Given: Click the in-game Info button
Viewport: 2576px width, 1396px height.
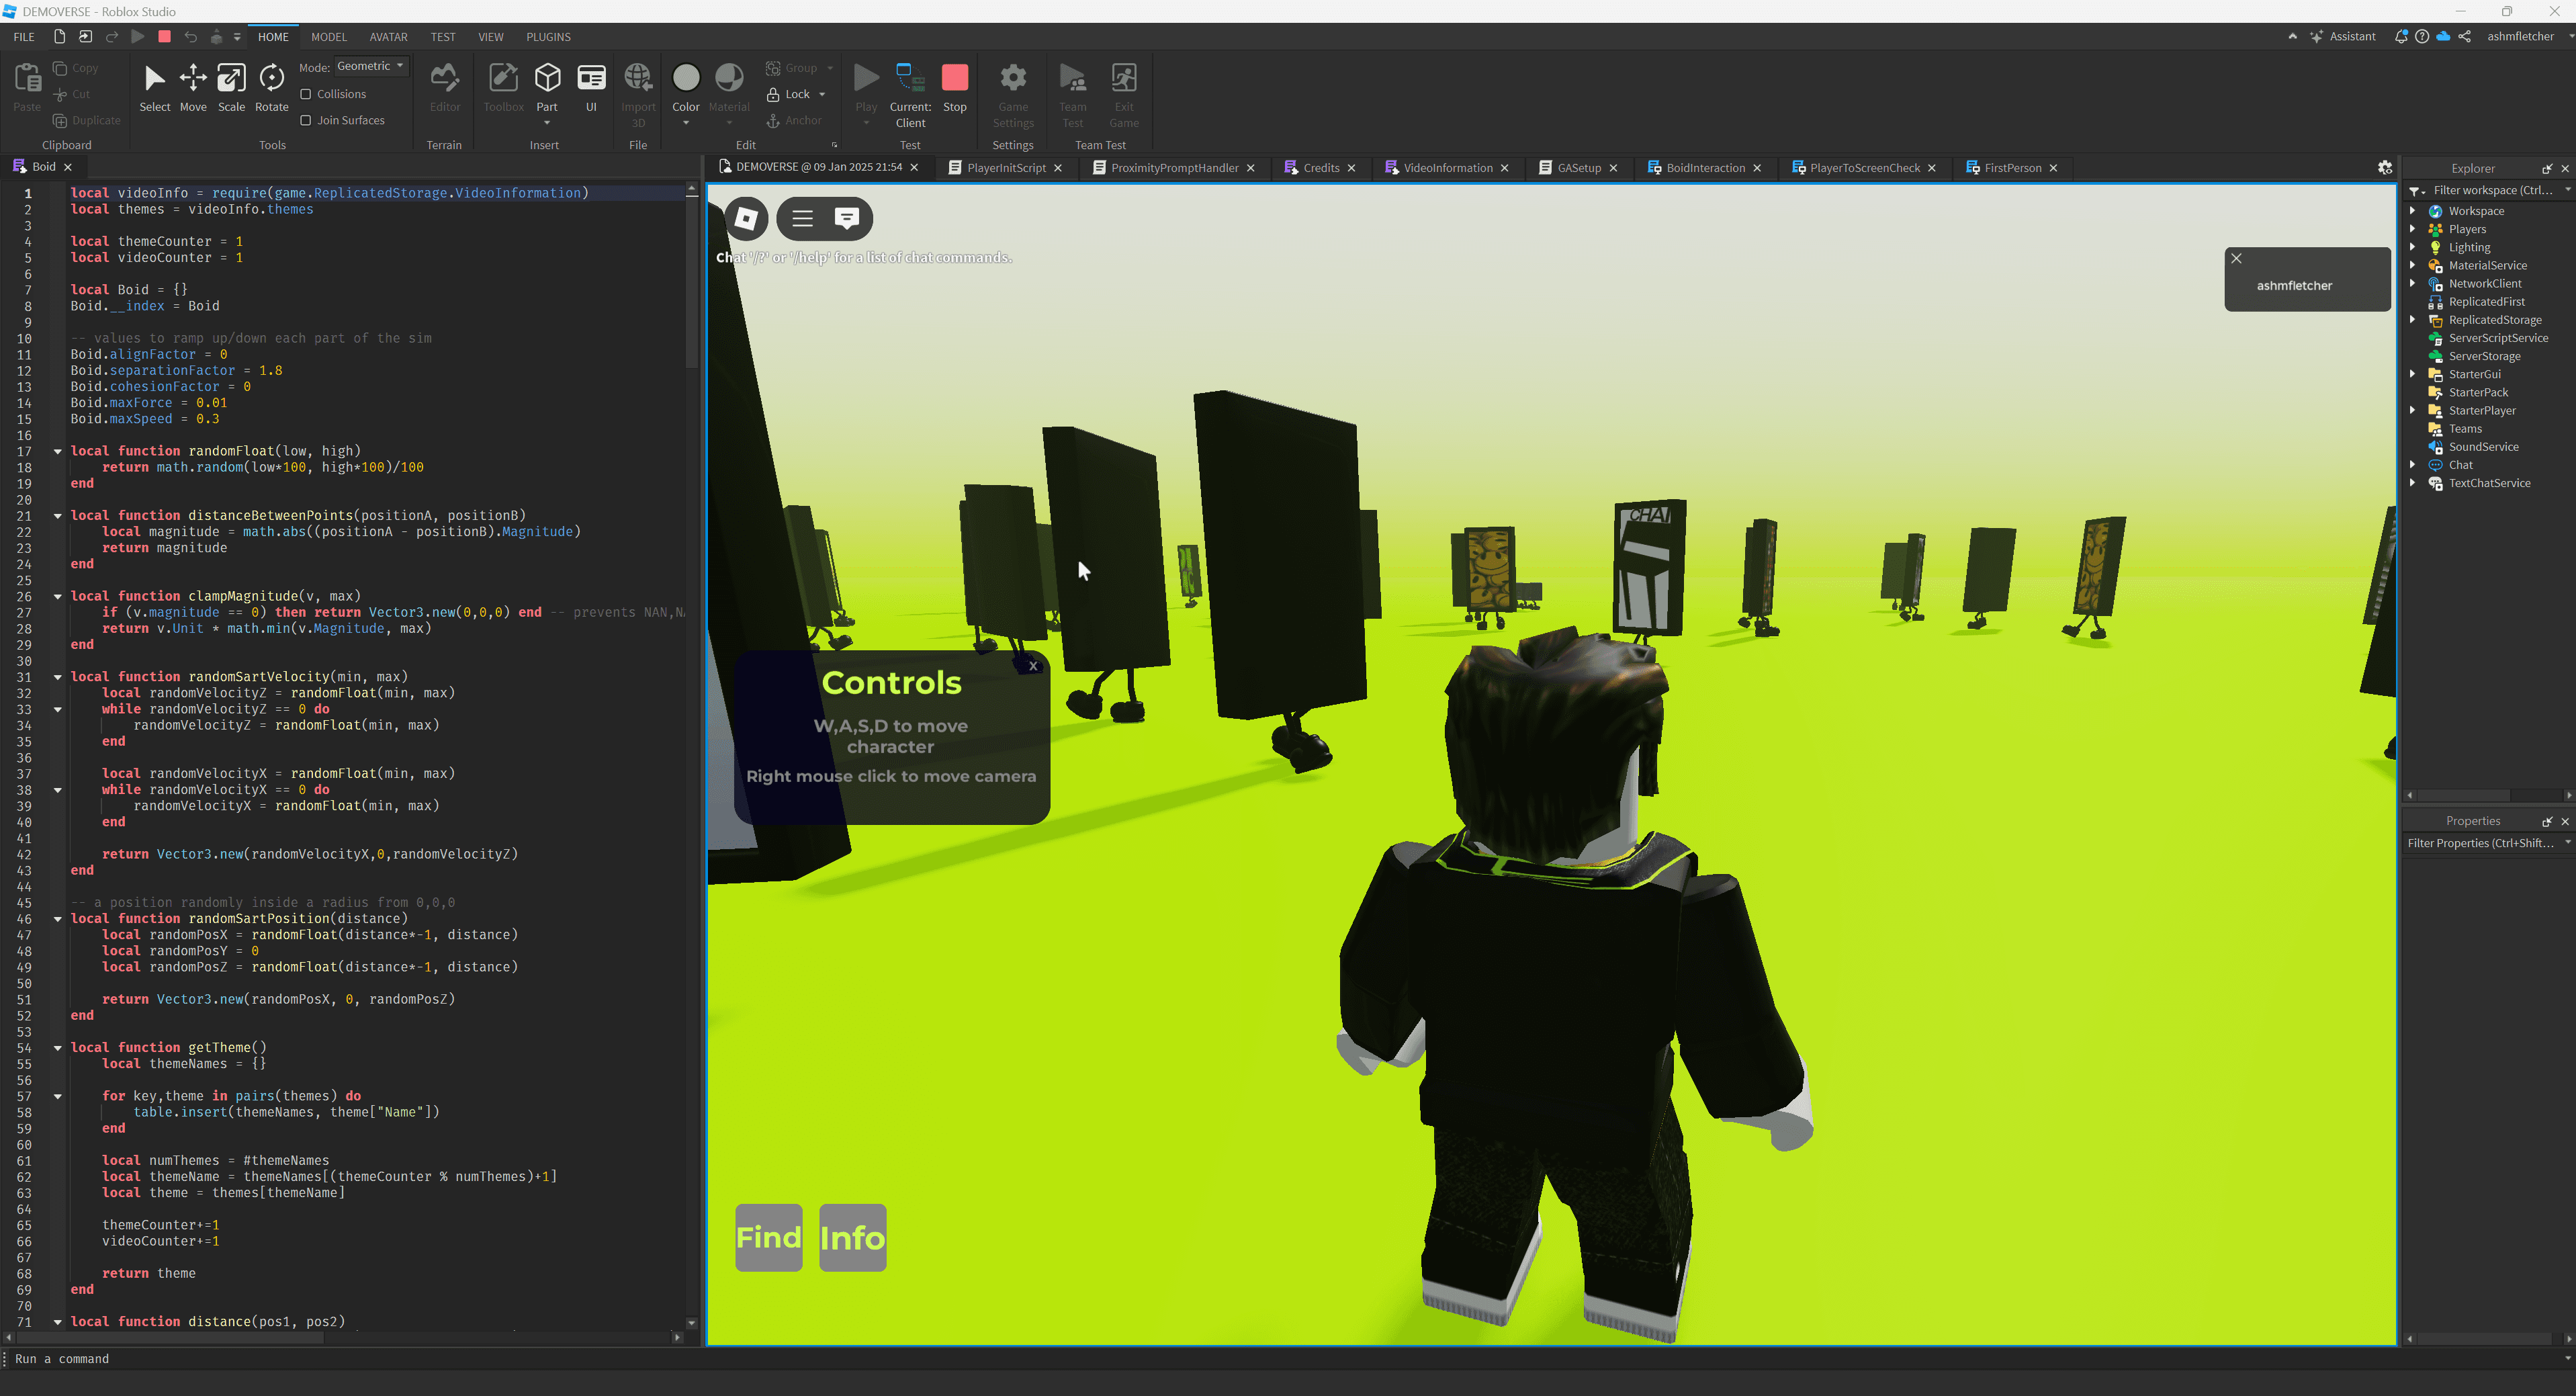Looking at the screenshot, I should pos(853,1238).
